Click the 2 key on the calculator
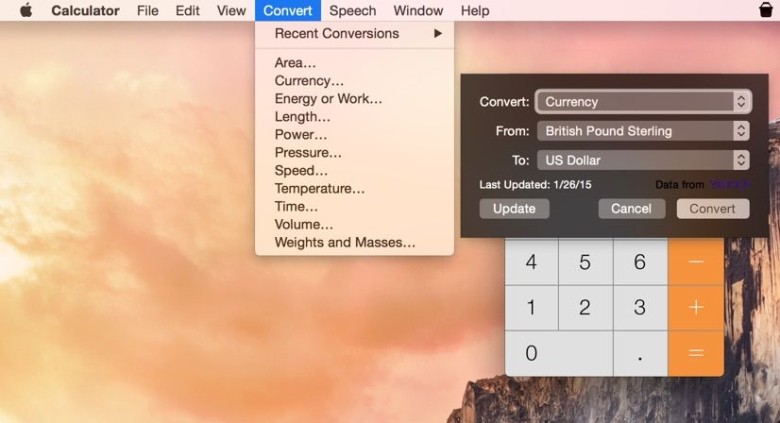 coord(585,308)
